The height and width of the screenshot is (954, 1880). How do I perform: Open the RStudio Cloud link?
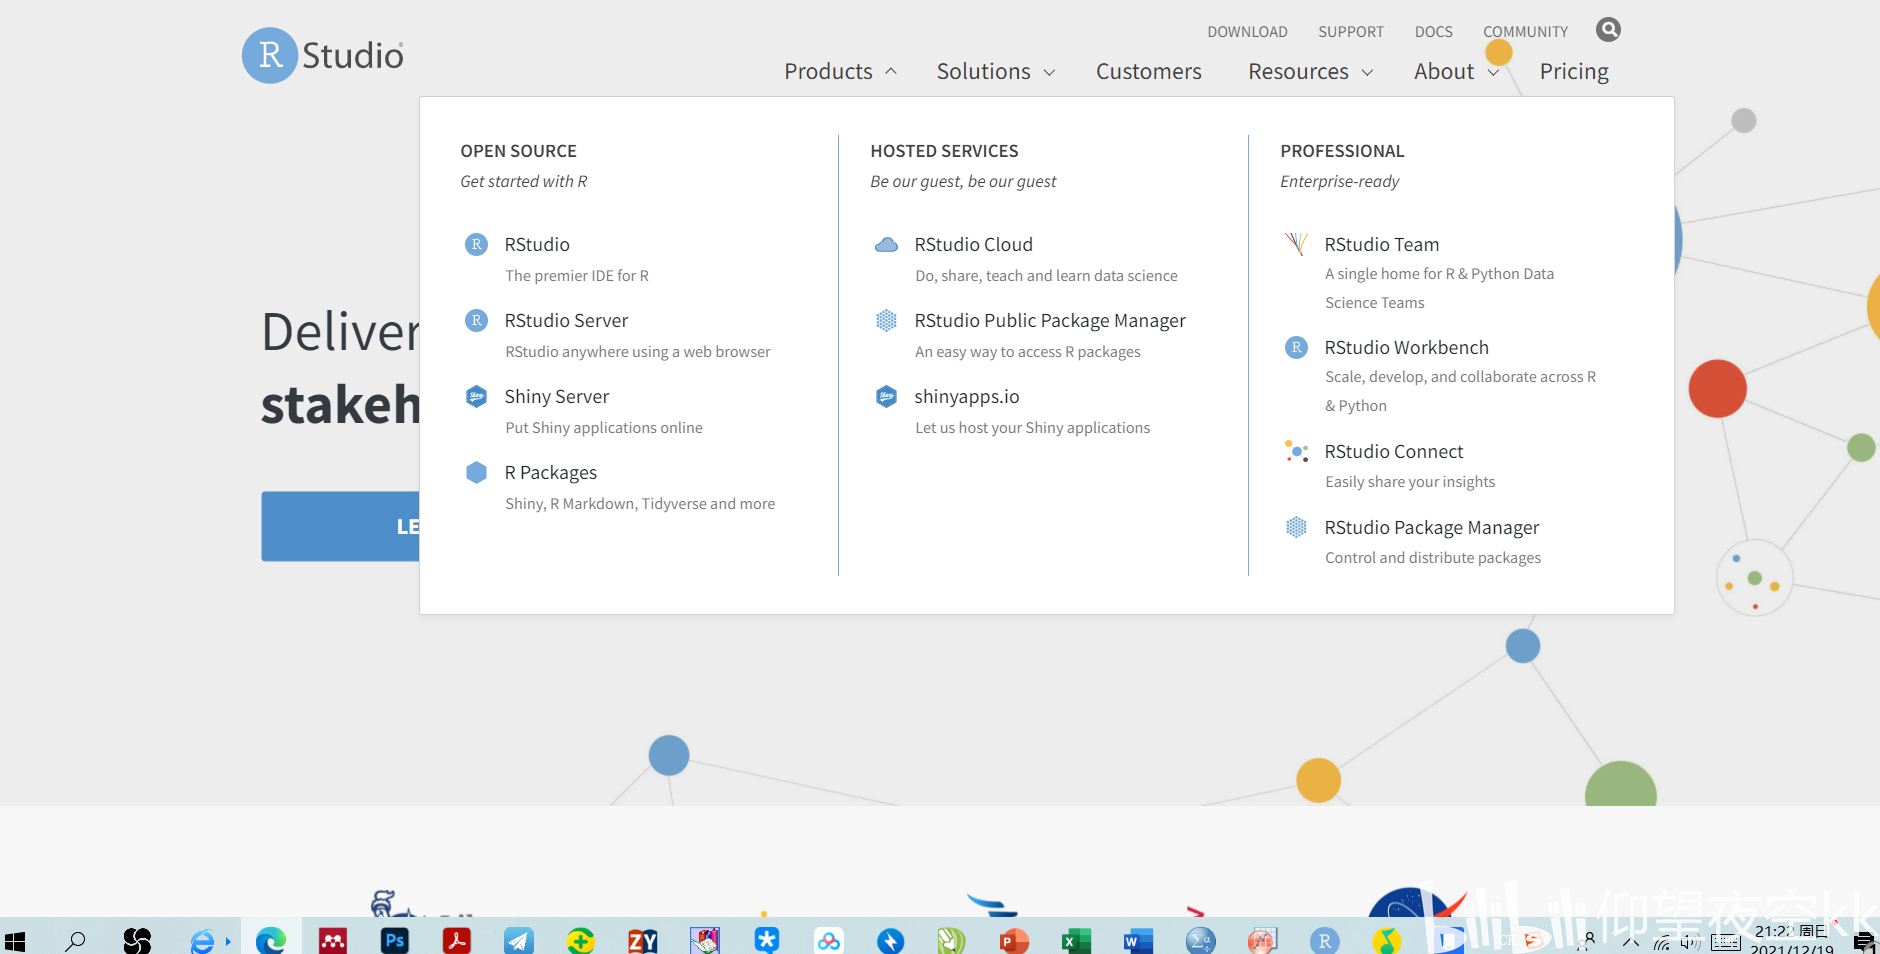(x=974, y=244)
